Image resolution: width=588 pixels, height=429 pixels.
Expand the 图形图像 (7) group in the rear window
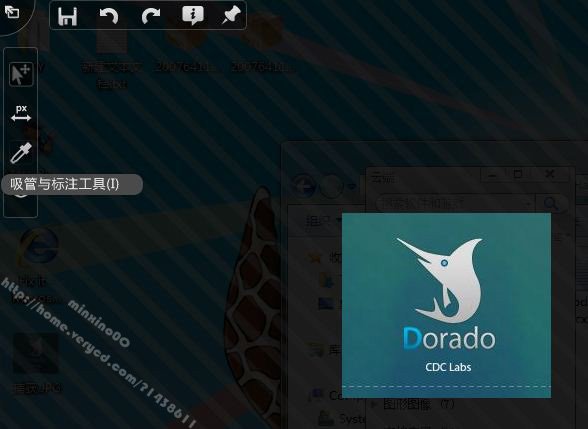[374, 404]
